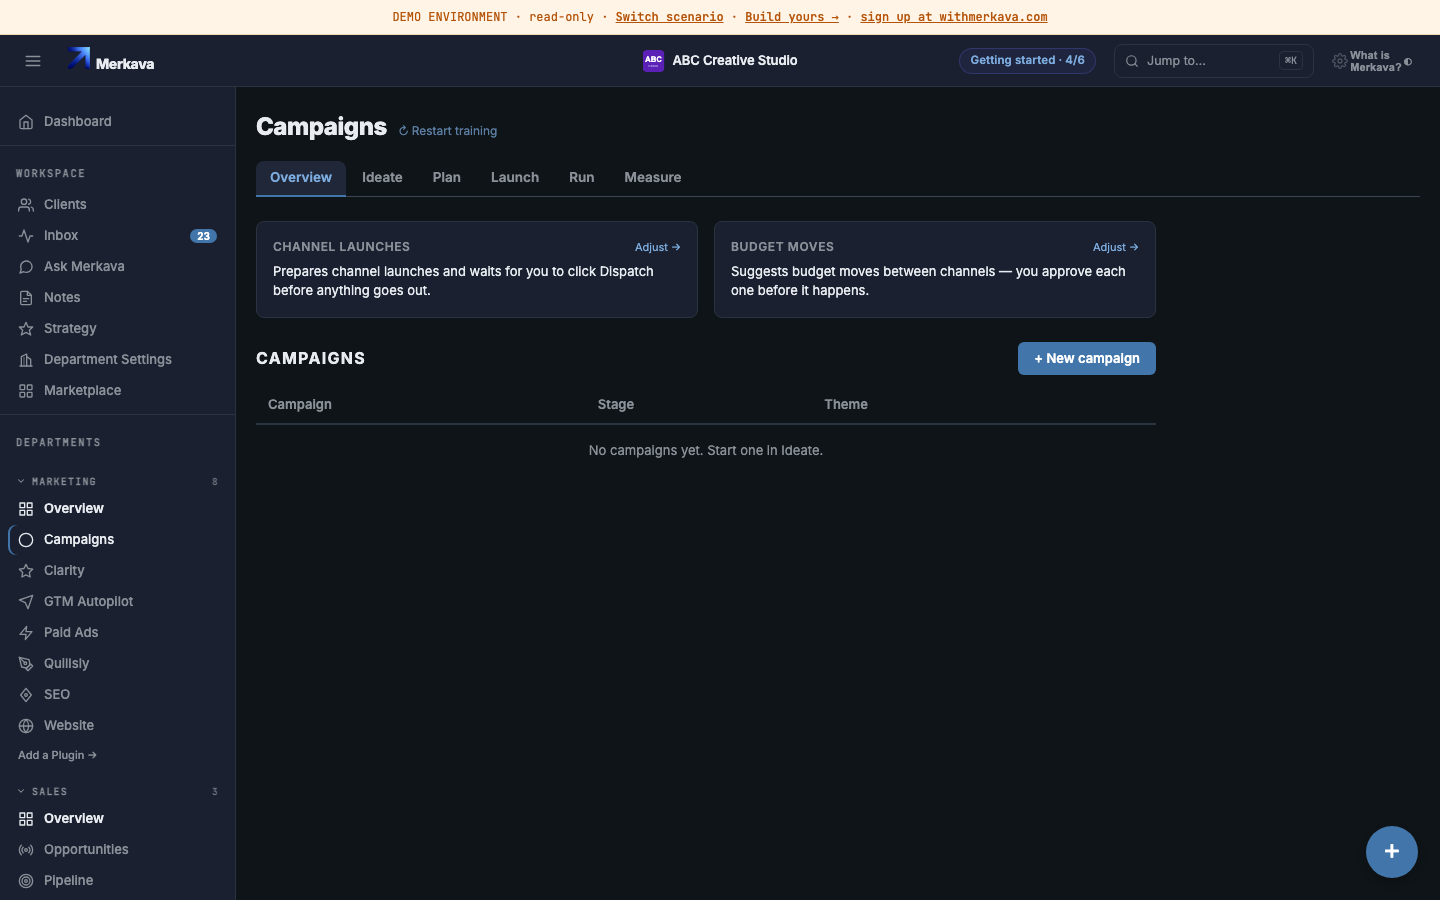Click the SEO diamond icon
The image size is (1440, 900).
pyautogui.click(x=26, y=695)
